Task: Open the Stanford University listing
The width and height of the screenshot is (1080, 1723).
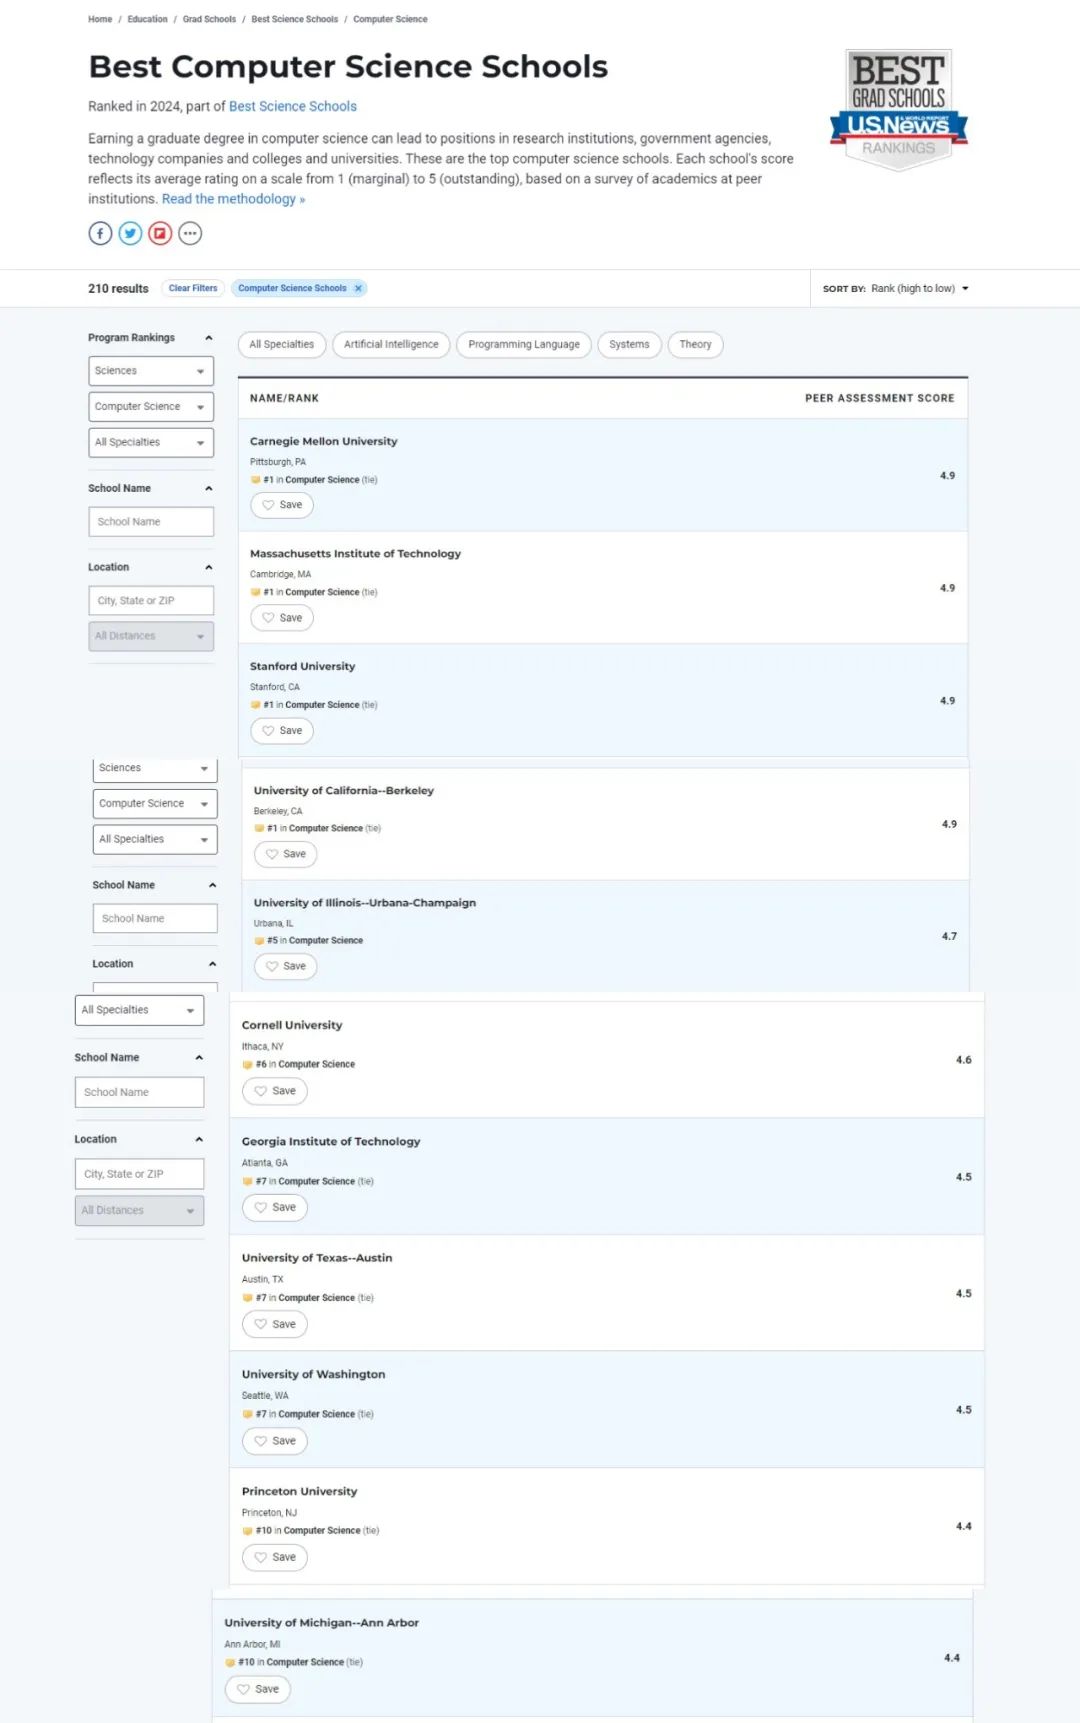Action: 302,666
